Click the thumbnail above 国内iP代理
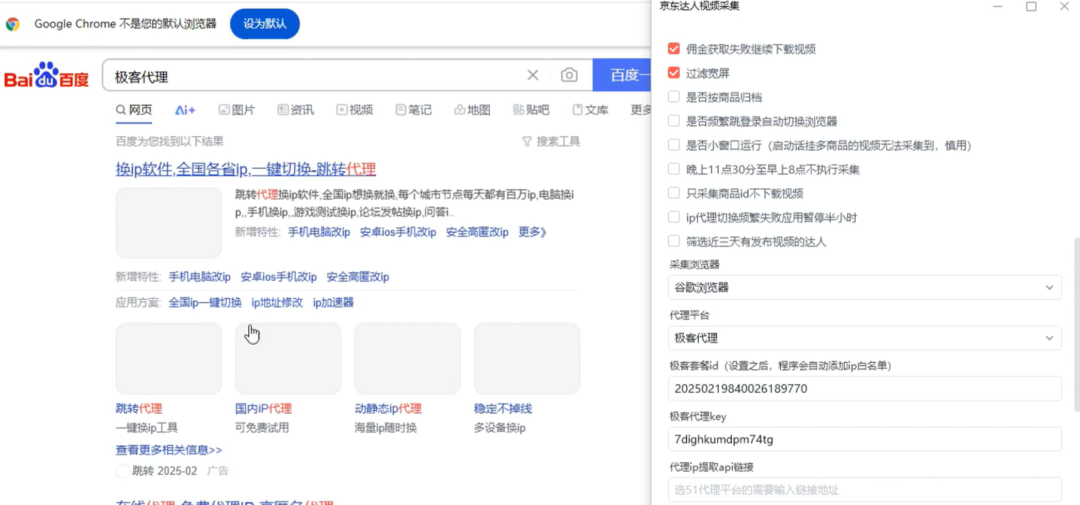This screenshot has height=505, width=1080. coord(288,358)
